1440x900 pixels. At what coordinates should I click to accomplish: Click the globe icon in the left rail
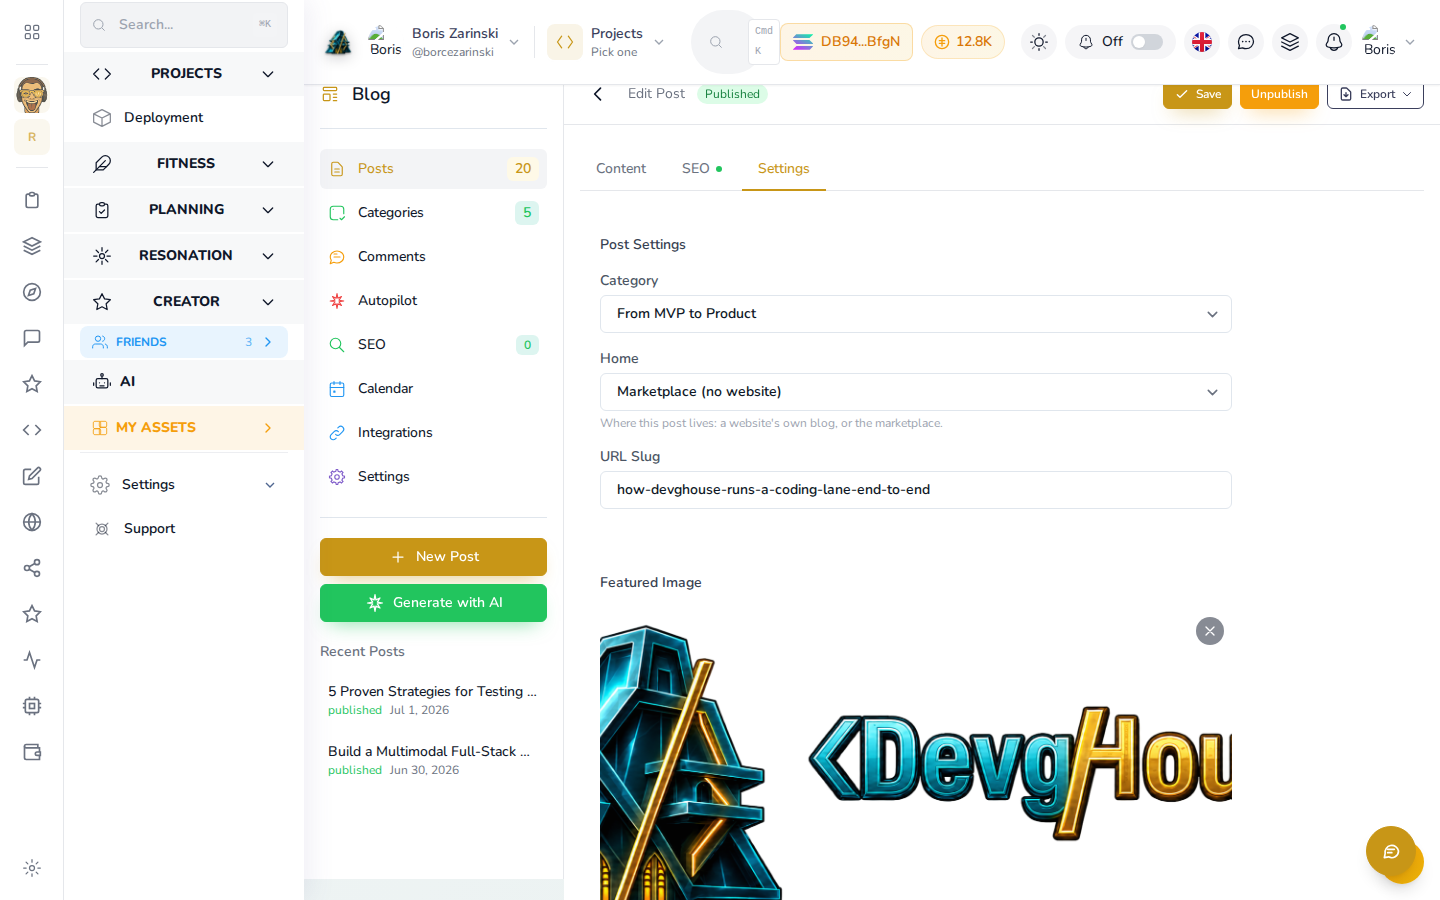point(32,522)
